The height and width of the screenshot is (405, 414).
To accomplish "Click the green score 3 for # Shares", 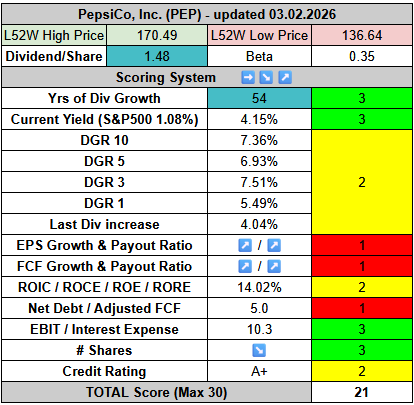I will pos(362,350).
